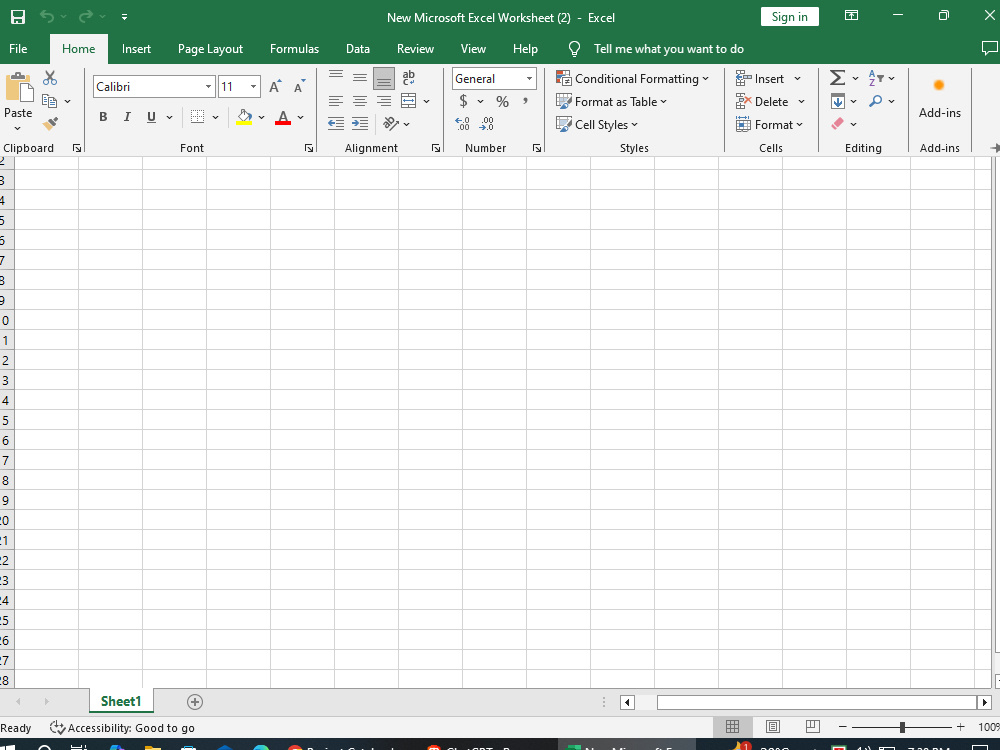1000x750 pixels.
Task: Select the Format Painter brush
Action: point(50,124)
